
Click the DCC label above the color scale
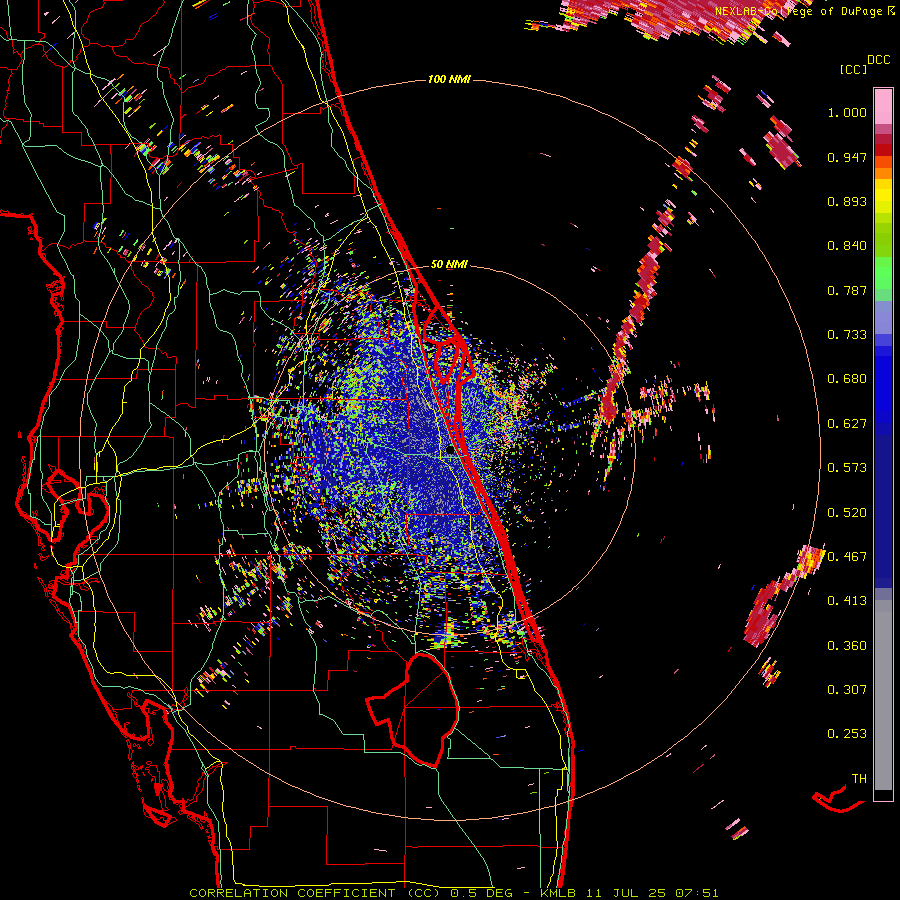(x=878, y=60)
